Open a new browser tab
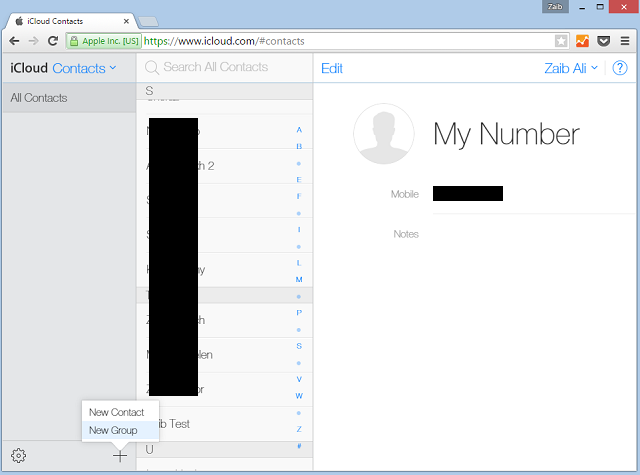Screen dimensions: 640x475 [148, 22]
